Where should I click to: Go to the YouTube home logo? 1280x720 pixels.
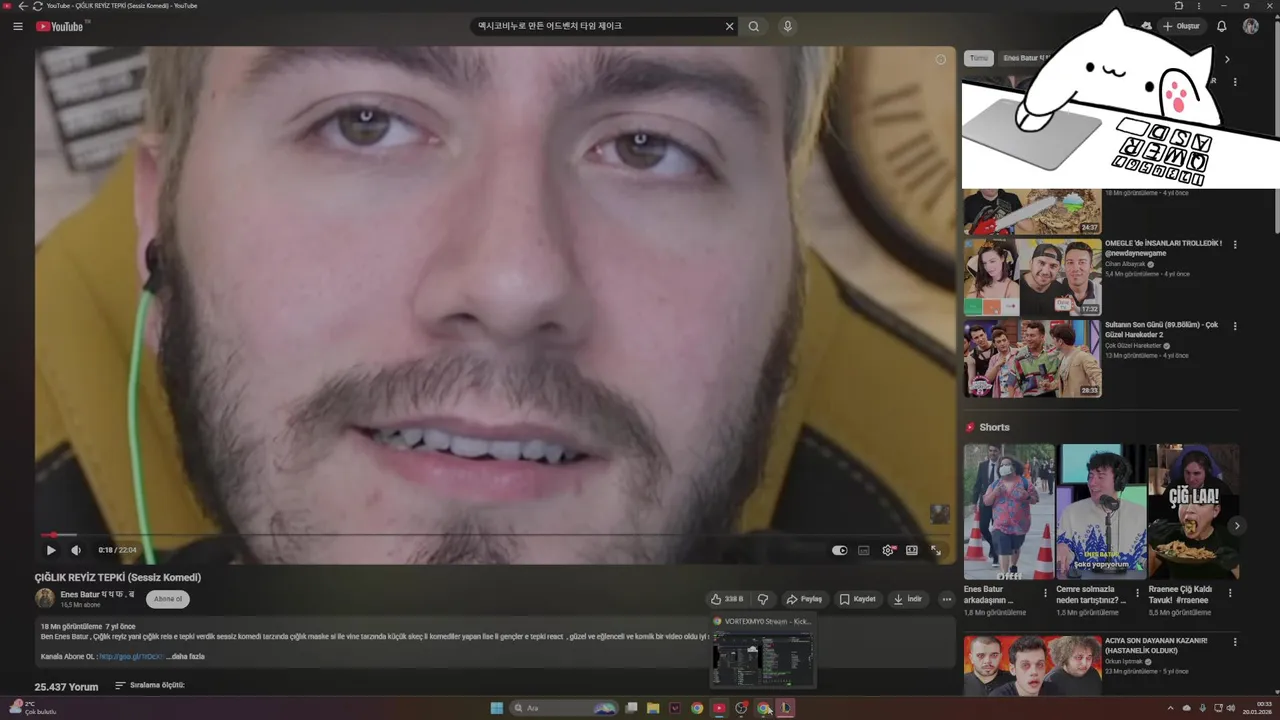60,26
